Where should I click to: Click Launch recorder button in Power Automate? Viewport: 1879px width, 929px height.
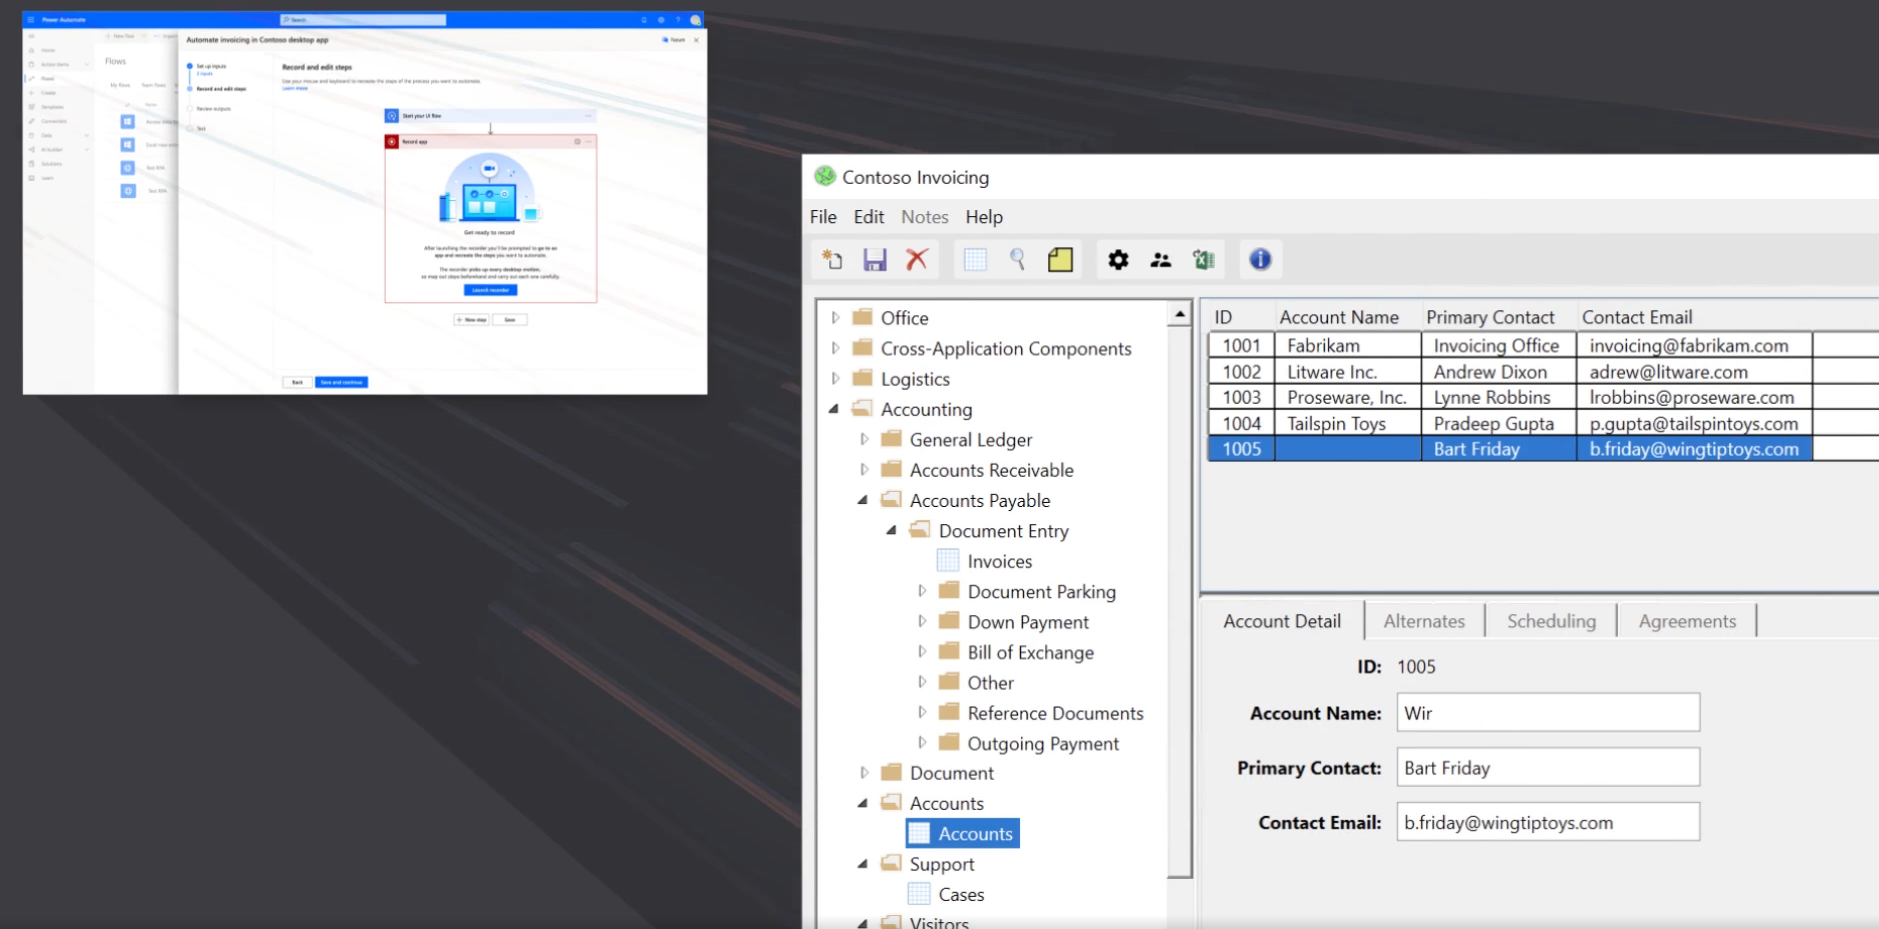(x=490, y=290)
